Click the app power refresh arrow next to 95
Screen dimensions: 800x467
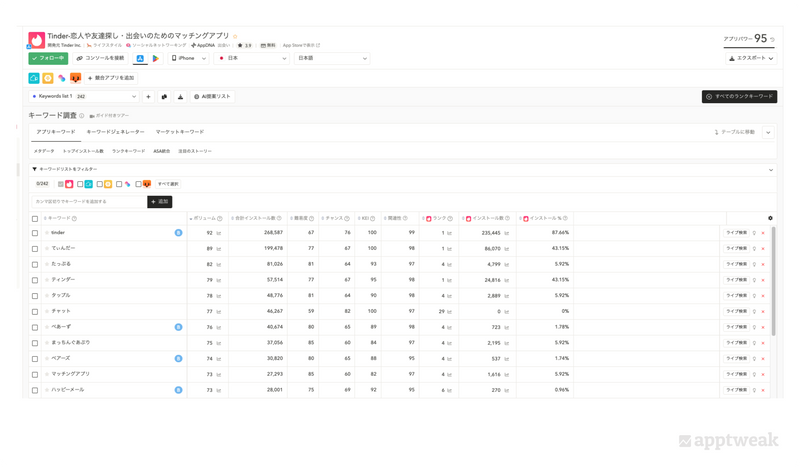point(772,39)
